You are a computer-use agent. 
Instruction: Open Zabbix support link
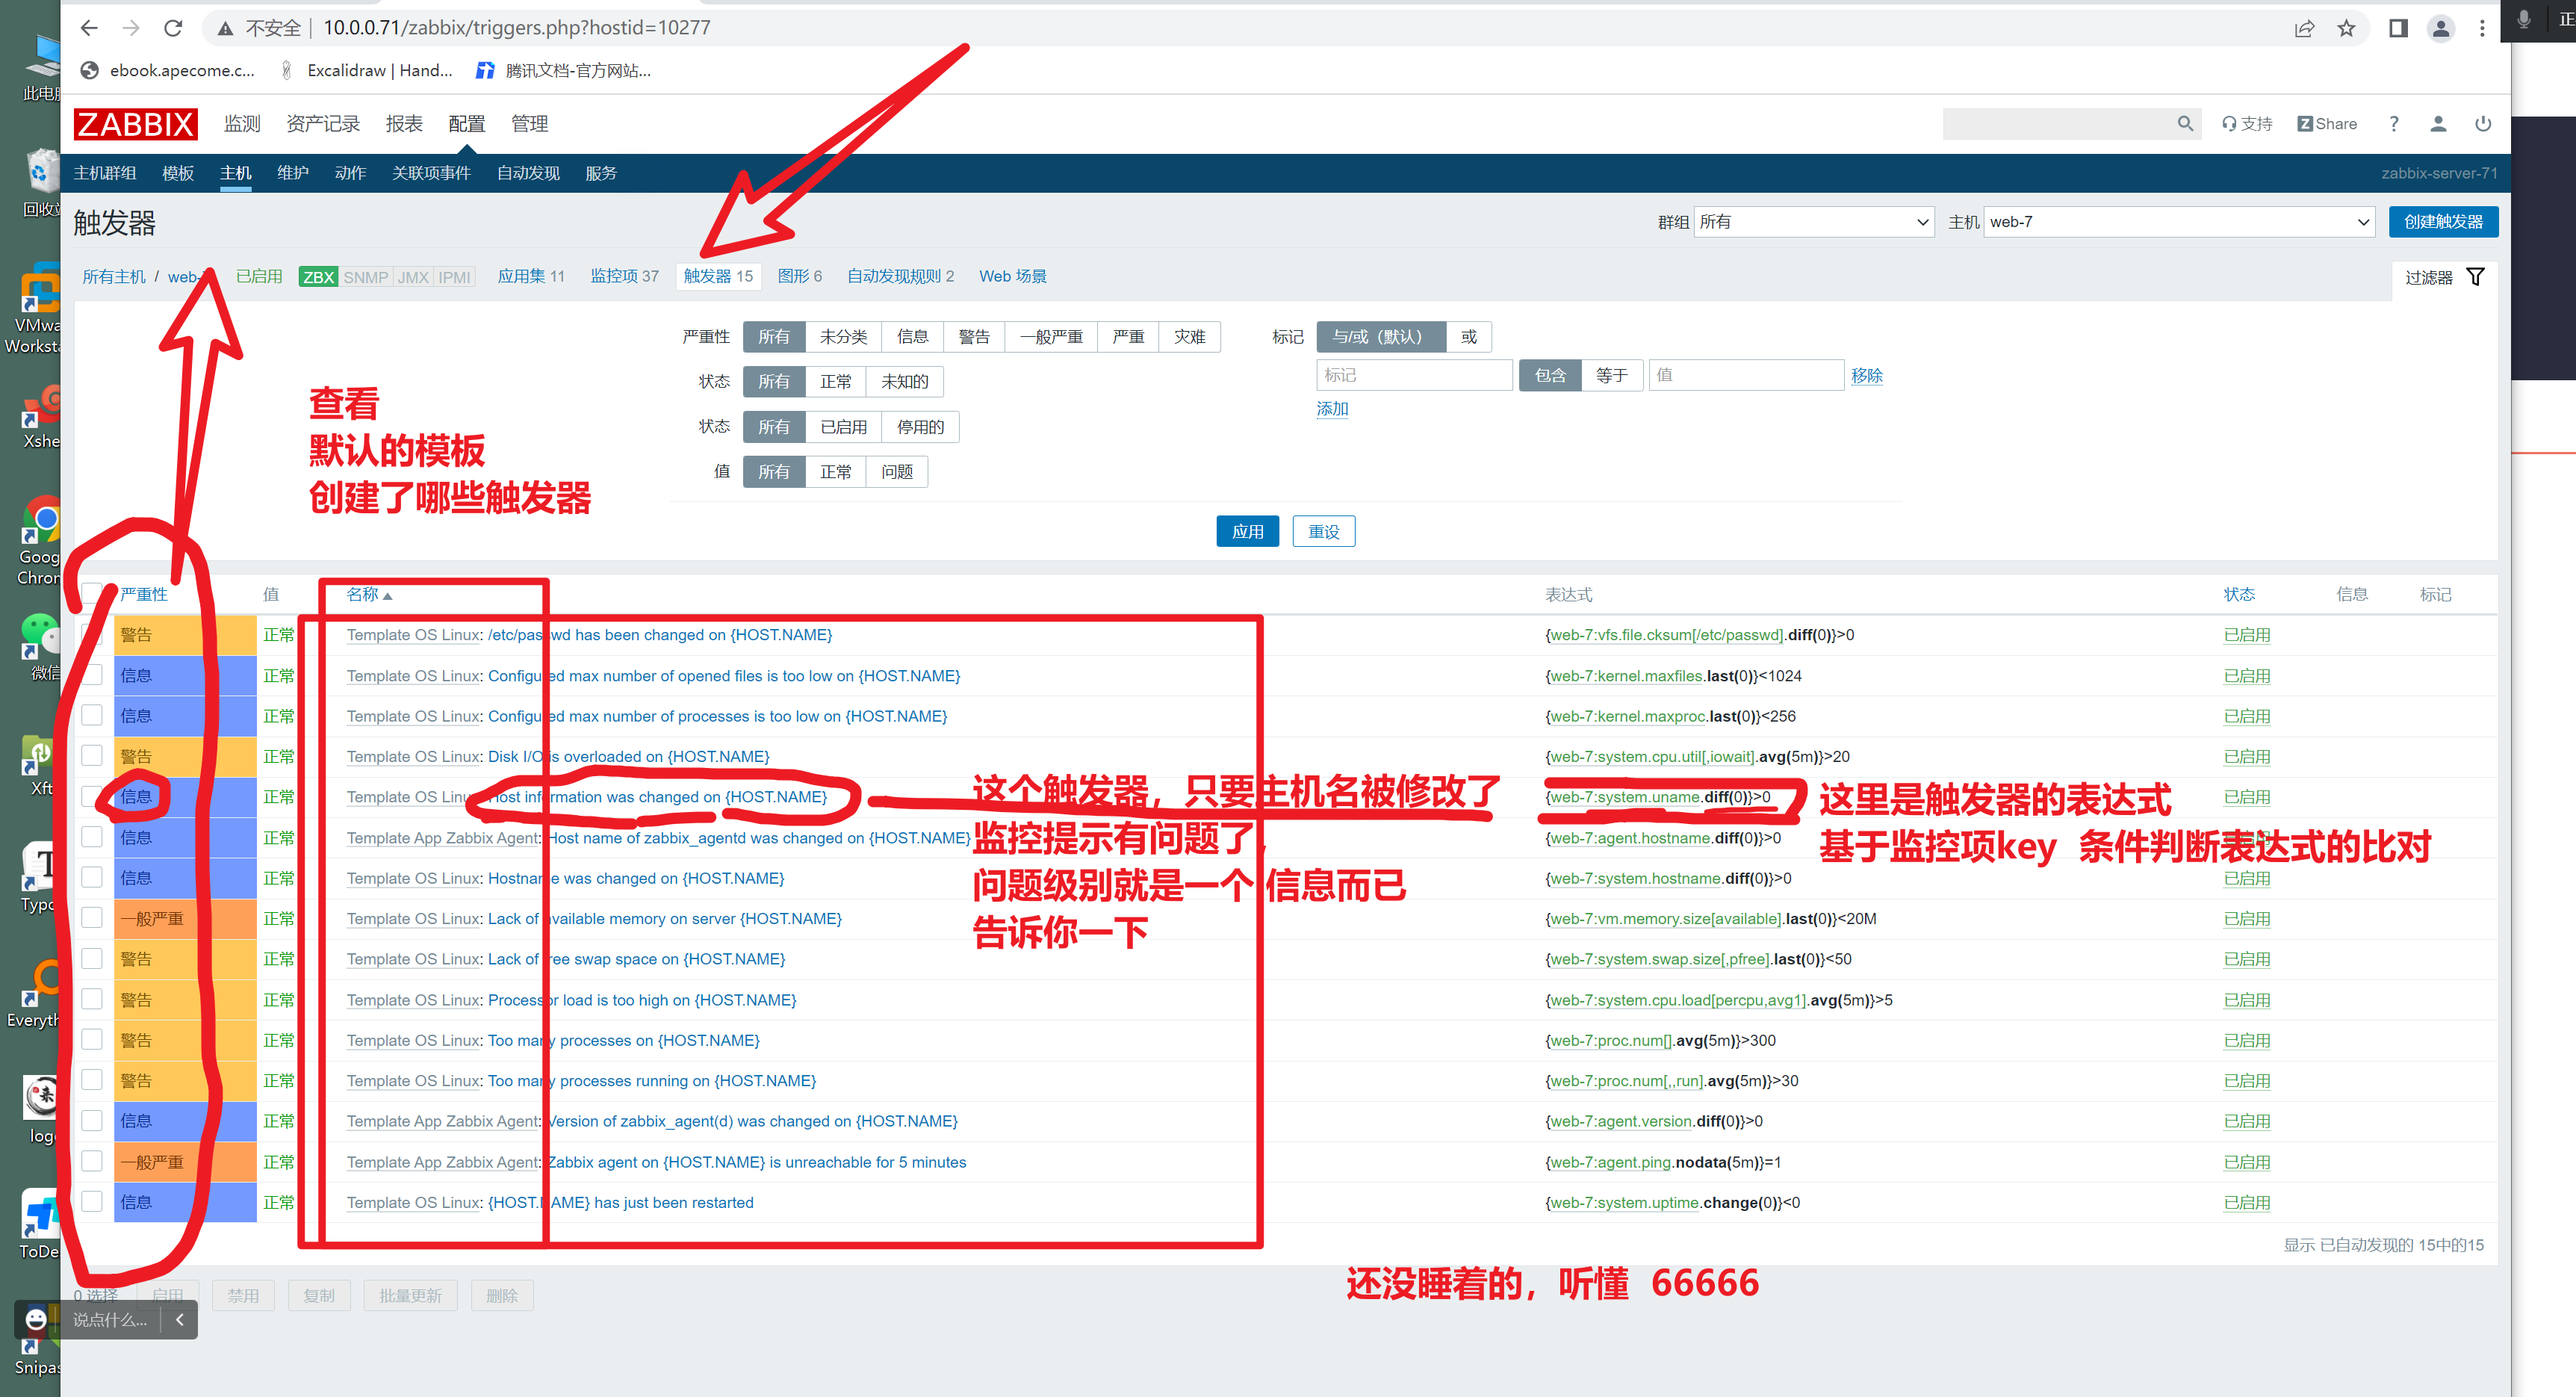(x=2247, y=123)
